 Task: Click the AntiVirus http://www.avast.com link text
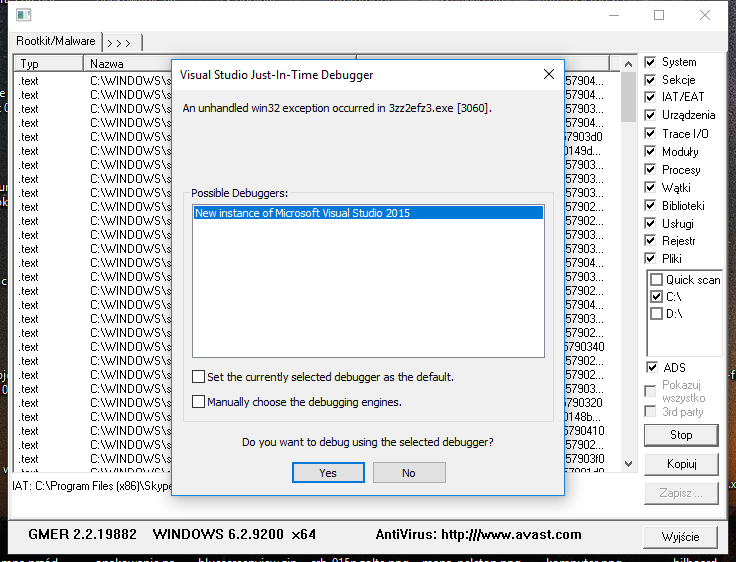(478, 535)
